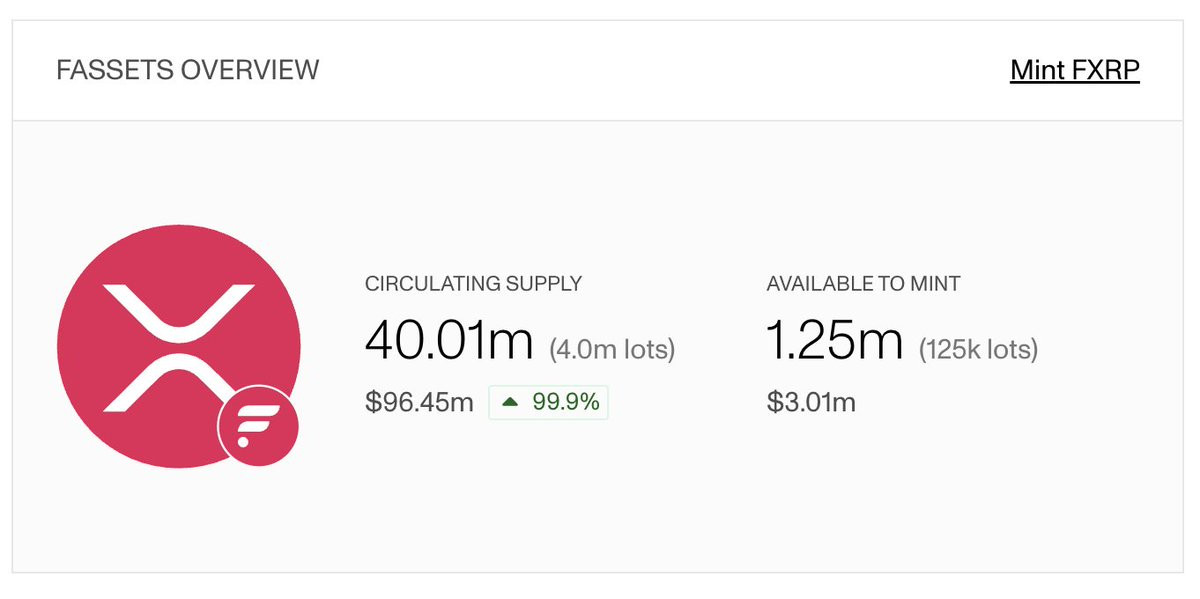The height and width of the screenshot is (599, 1200).
Task: Click the 40.01m supply figure
Action: (449, 342)
